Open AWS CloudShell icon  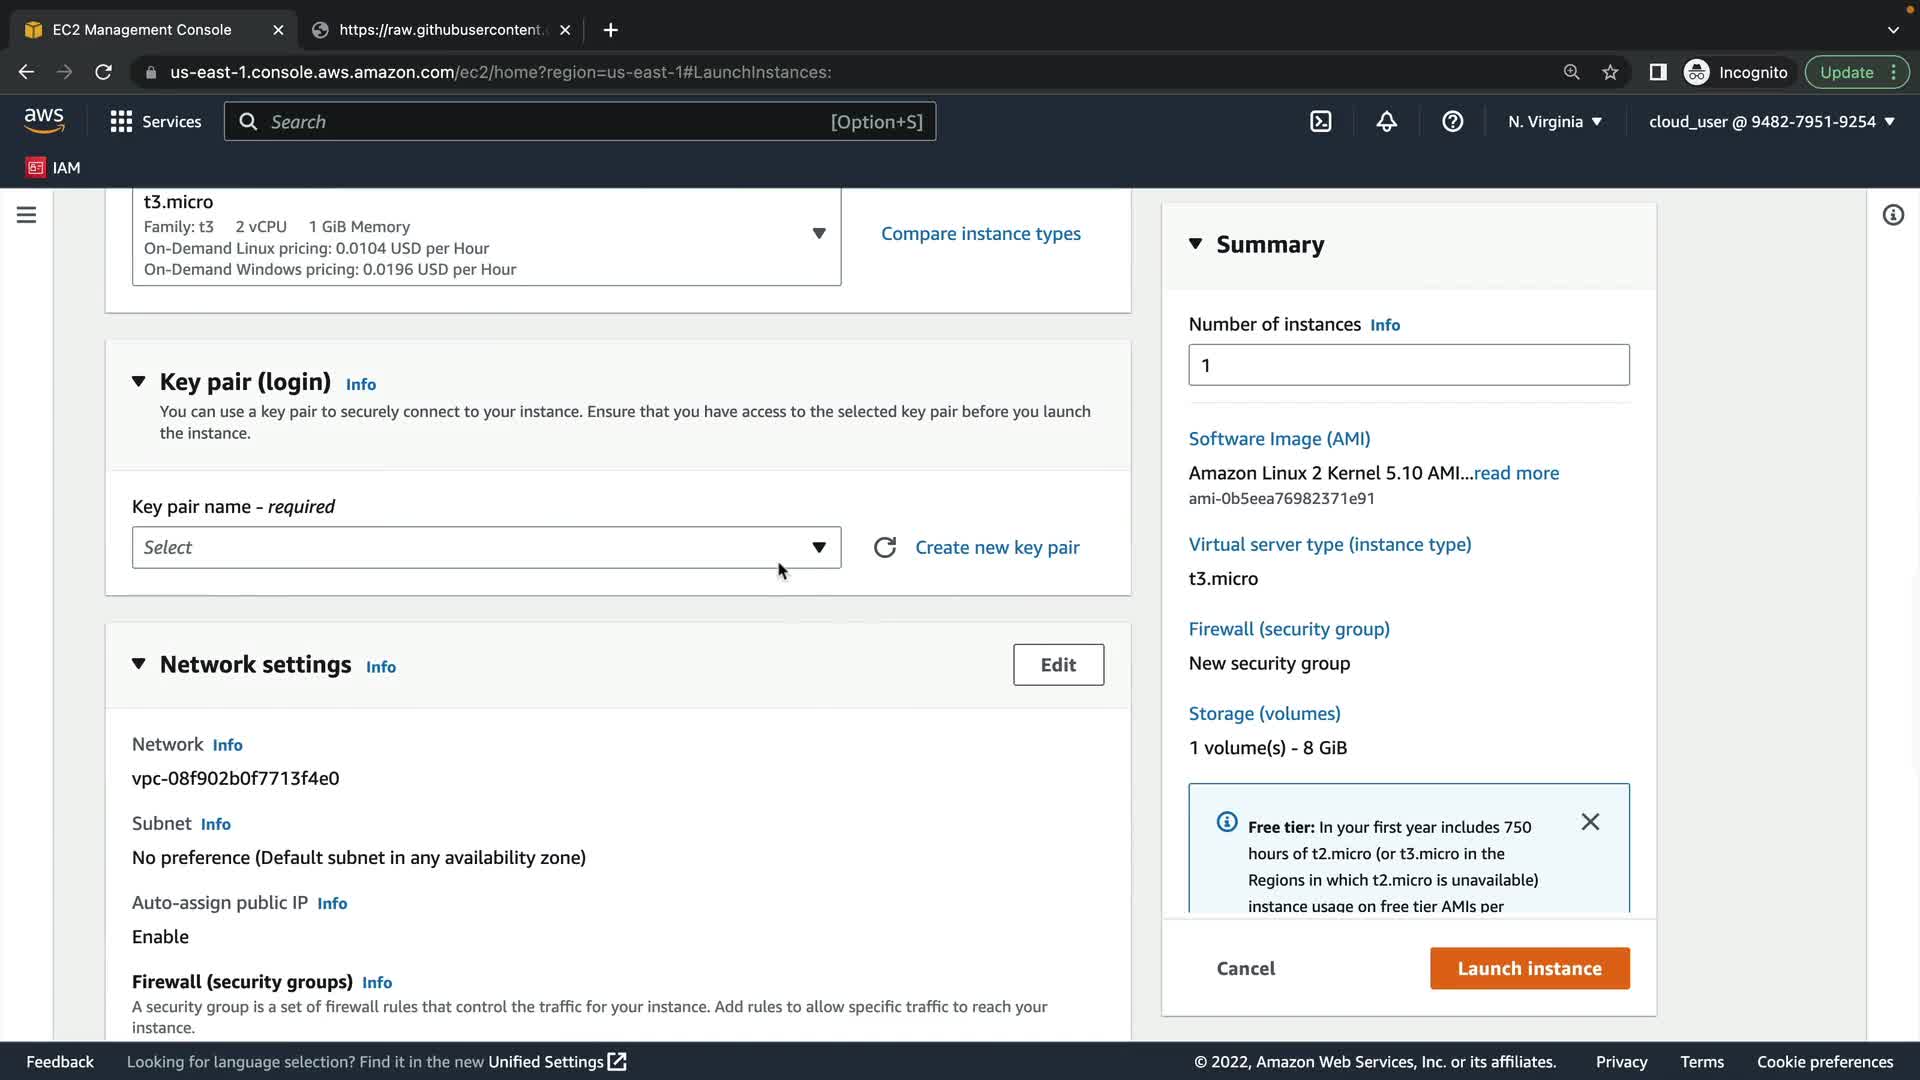(1320, 122)
